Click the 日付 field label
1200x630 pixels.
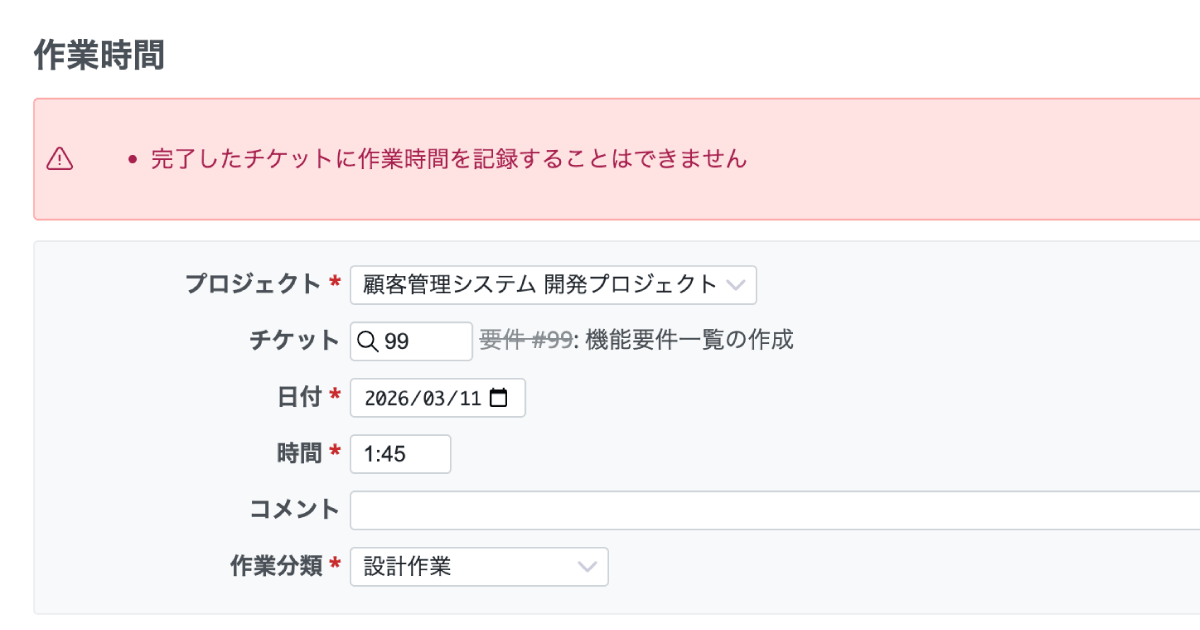click(x=298, y=397)
